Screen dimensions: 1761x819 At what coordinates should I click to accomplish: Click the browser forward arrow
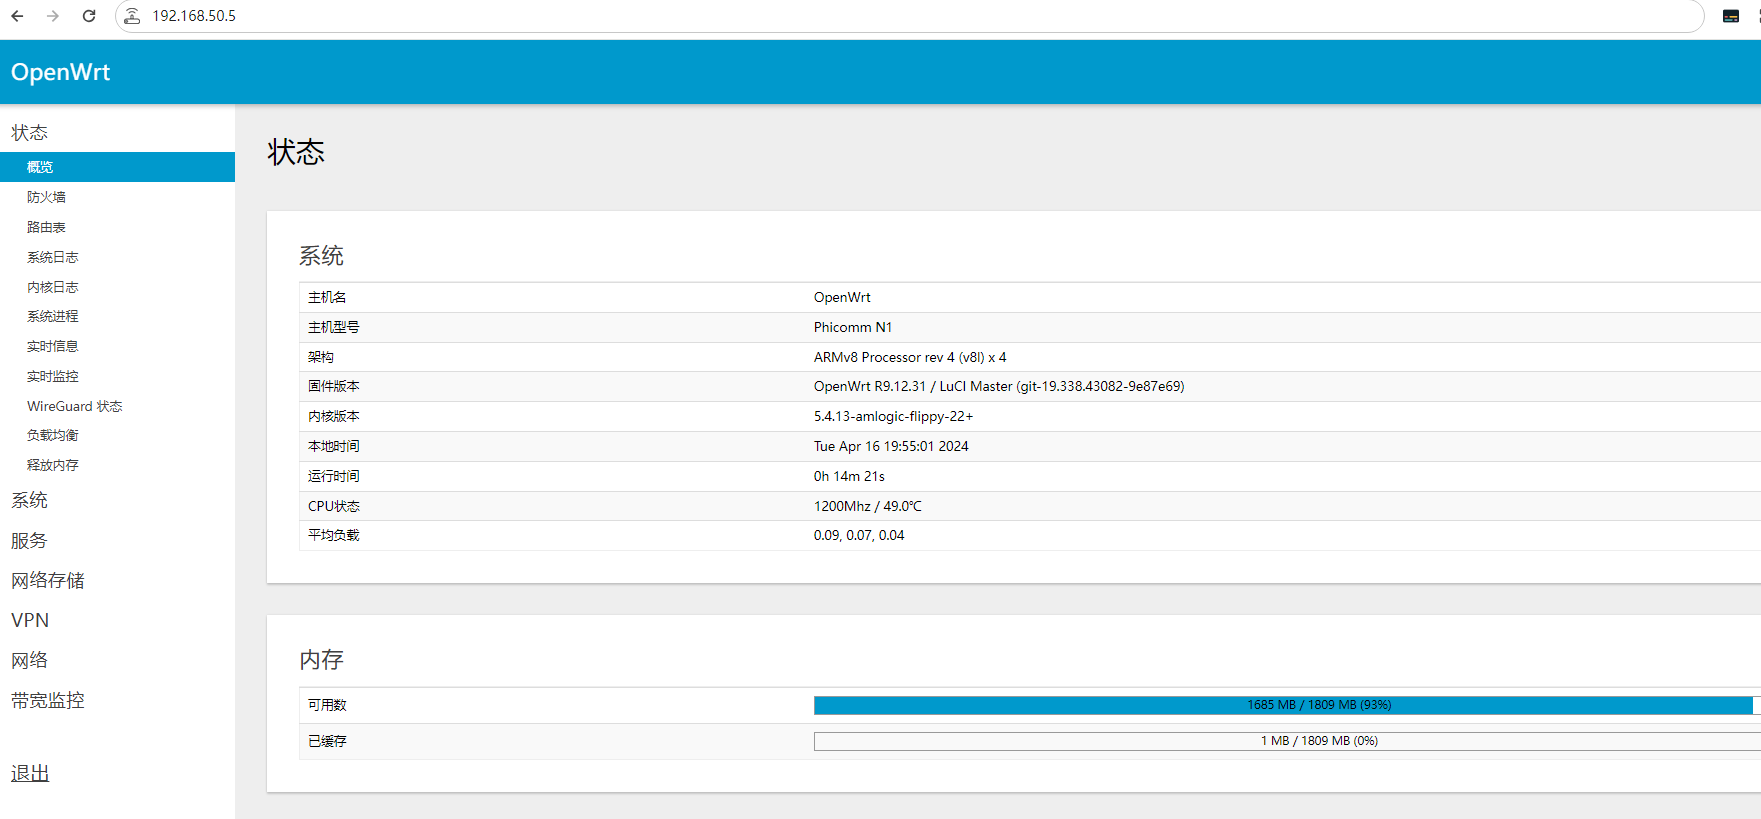tap(53, 16)
